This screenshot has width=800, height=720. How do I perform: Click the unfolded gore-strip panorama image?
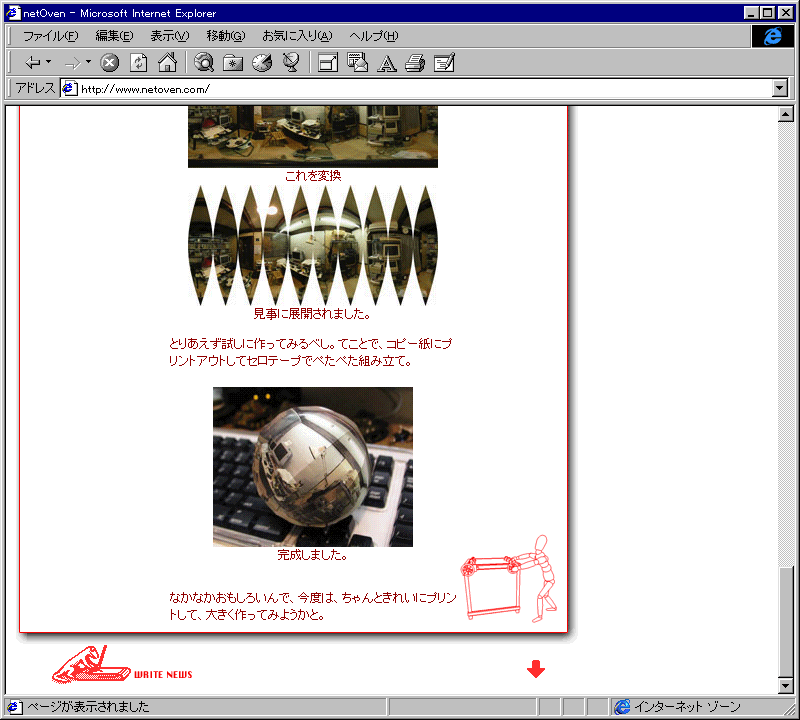click(313, 245)
